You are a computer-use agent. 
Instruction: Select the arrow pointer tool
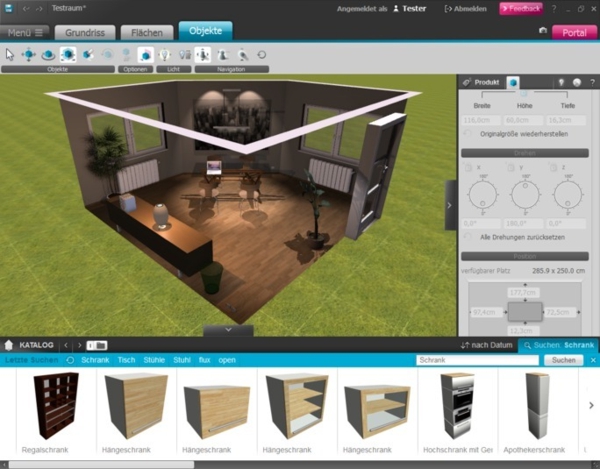[10, 54]
